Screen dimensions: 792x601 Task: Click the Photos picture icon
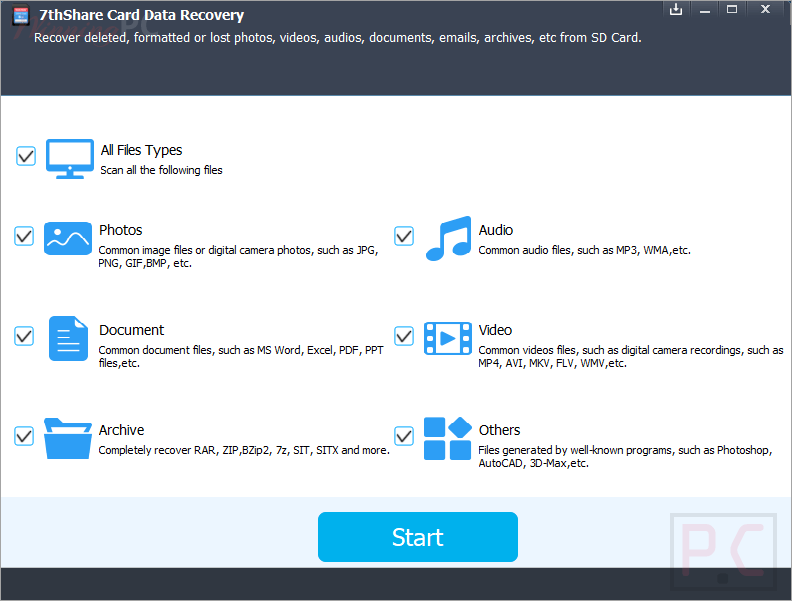tap(68, 238)
